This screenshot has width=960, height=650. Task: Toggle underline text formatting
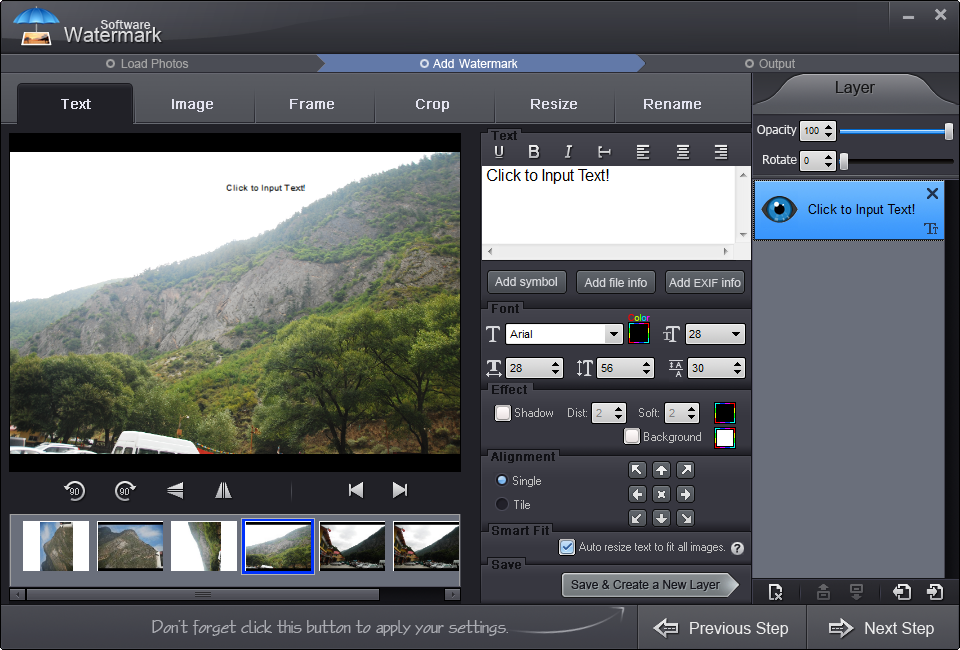point(499,152)
